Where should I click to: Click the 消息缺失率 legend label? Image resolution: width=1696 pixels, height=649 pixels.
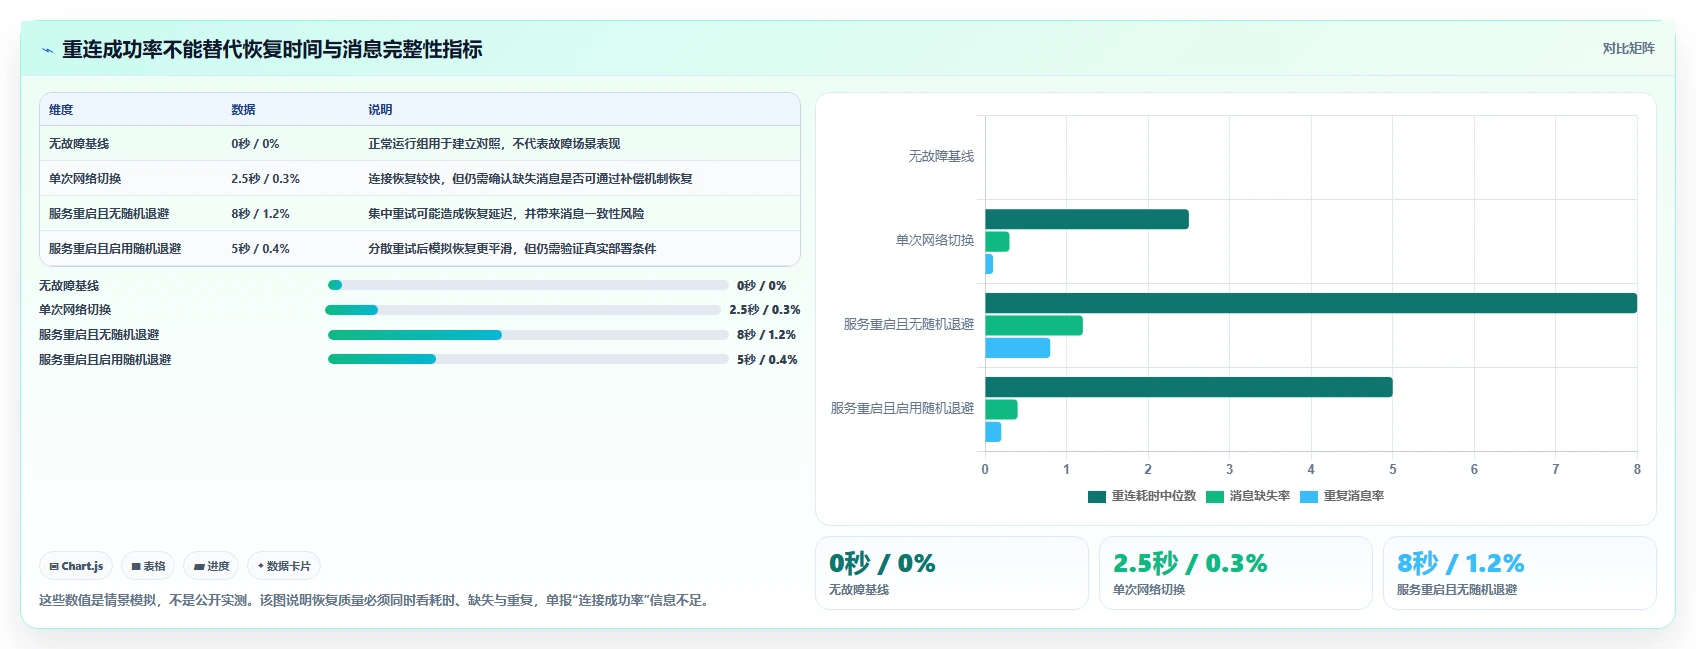point(1260,496)
